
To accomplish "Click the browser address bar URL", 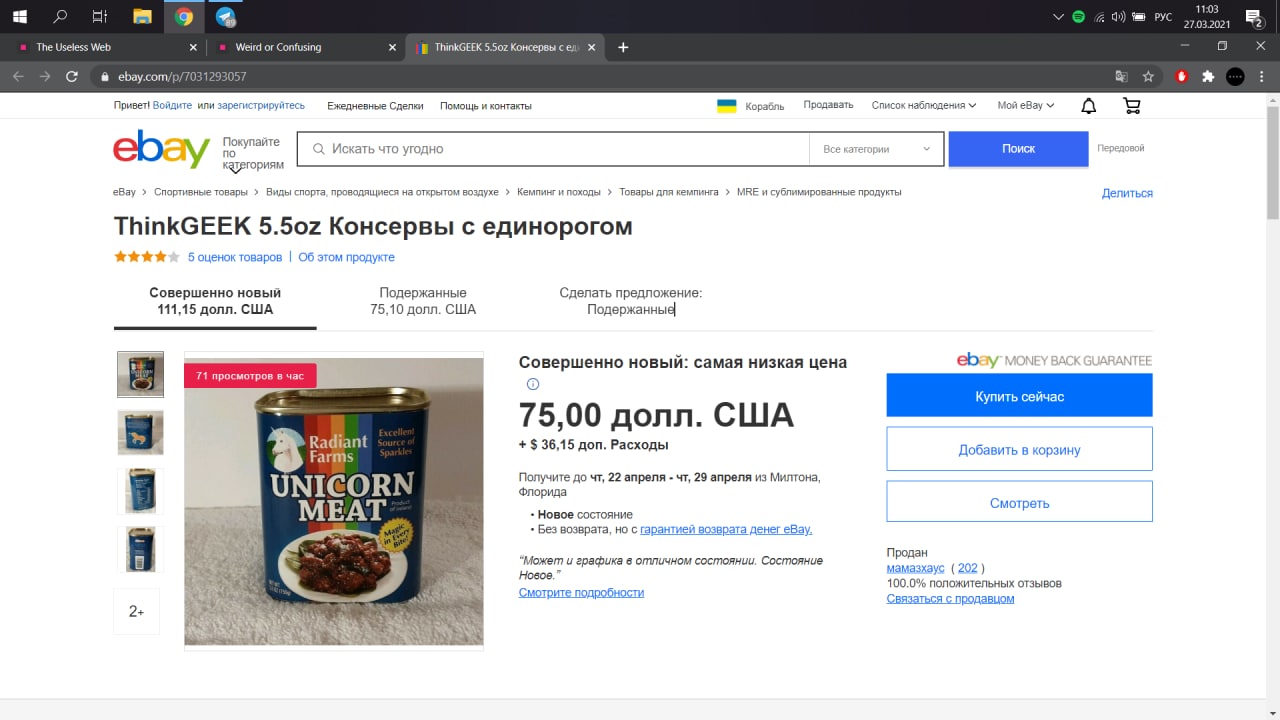I will (182, 76).
